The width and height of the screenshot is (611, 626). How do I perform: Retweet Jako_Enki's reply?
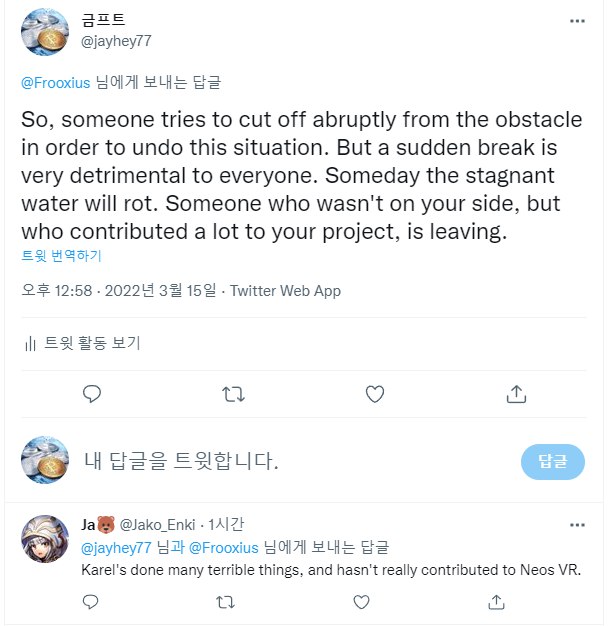click(226, 602)
